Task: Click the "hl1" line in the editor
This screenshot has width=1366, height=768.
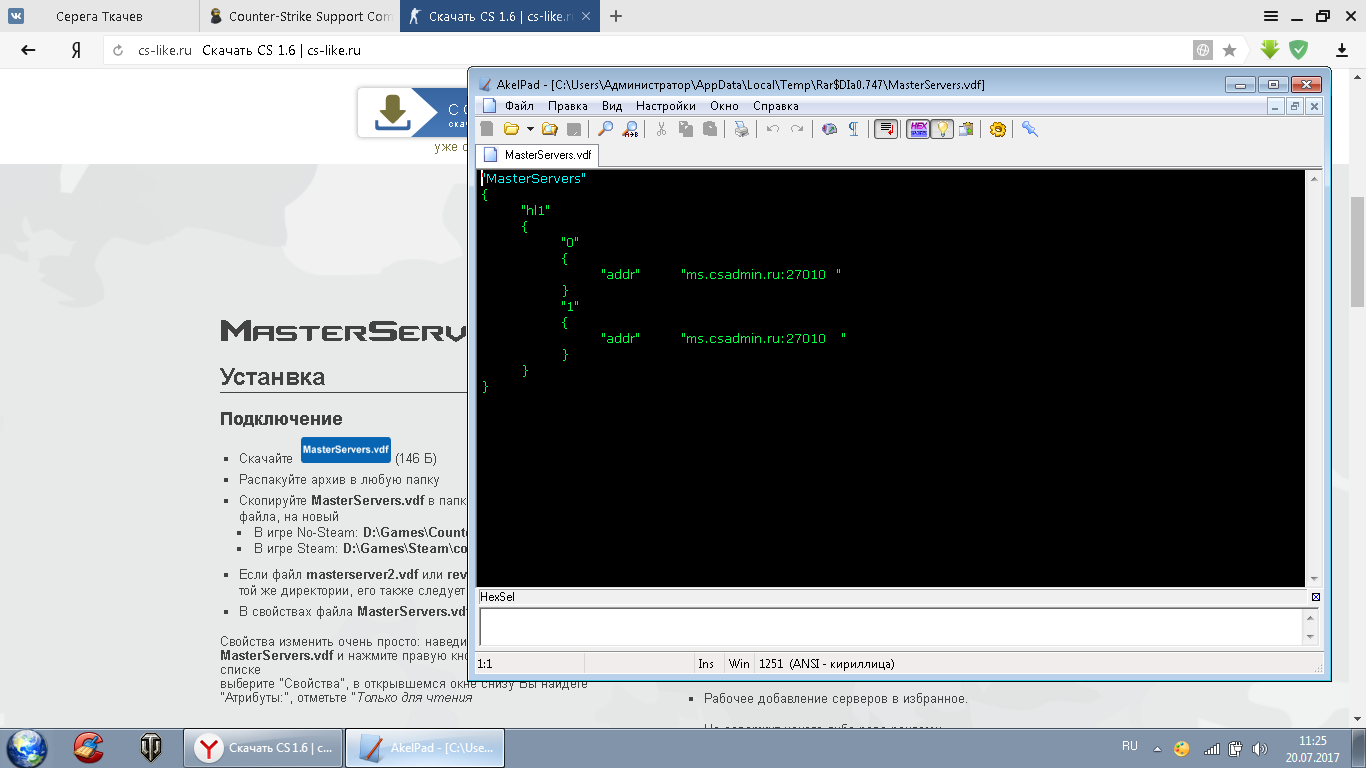Action: click(535, 210)
